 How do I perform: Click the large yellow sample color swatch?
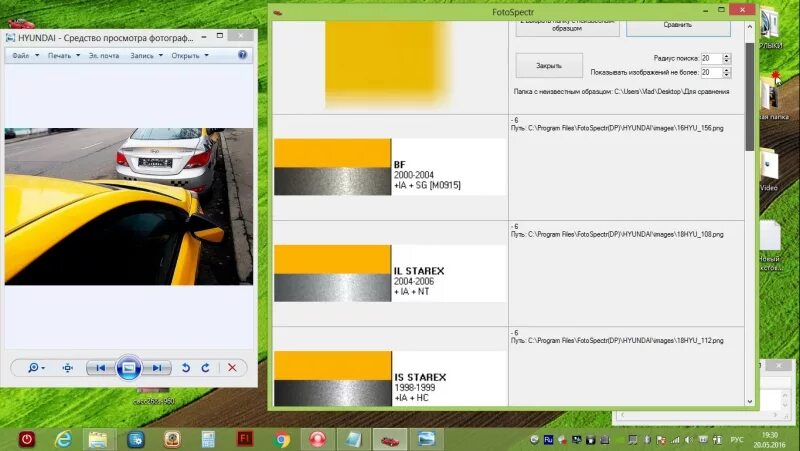click(x=388, y=64)
